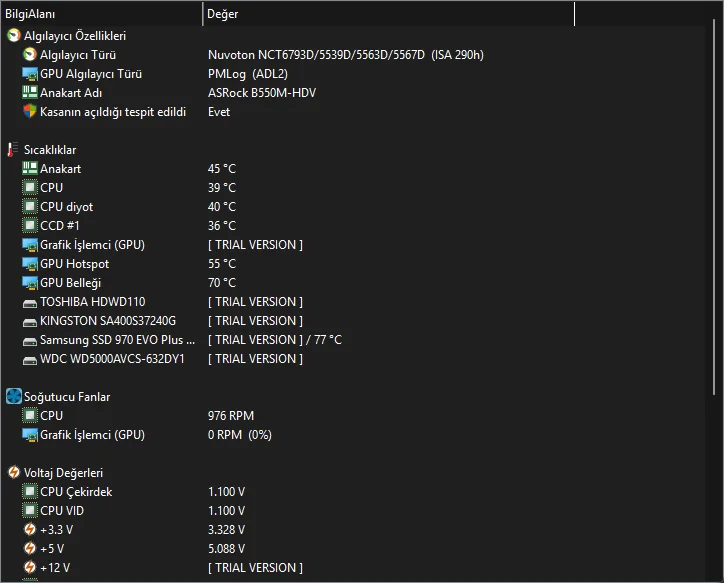Viewport: 724px width, 583px height.
Task: Select the CPU Çekirdek voltage row
Action: pyautogui.click(x=76, y=492)
